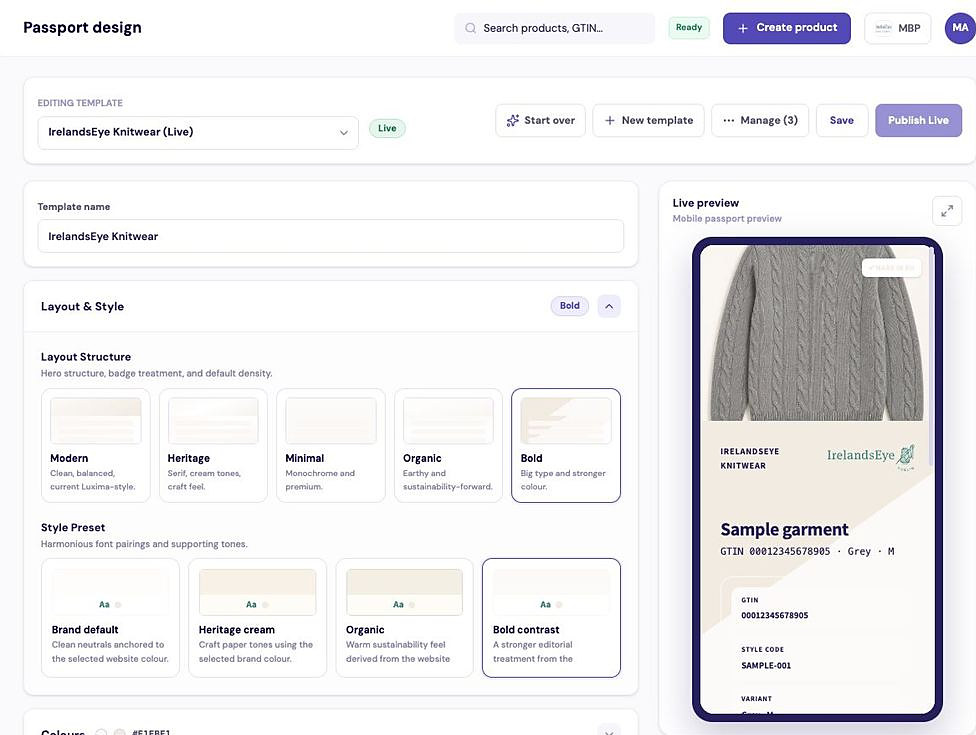
Task: Choose the Brand default style preset
Action: [x=110, y=617]
